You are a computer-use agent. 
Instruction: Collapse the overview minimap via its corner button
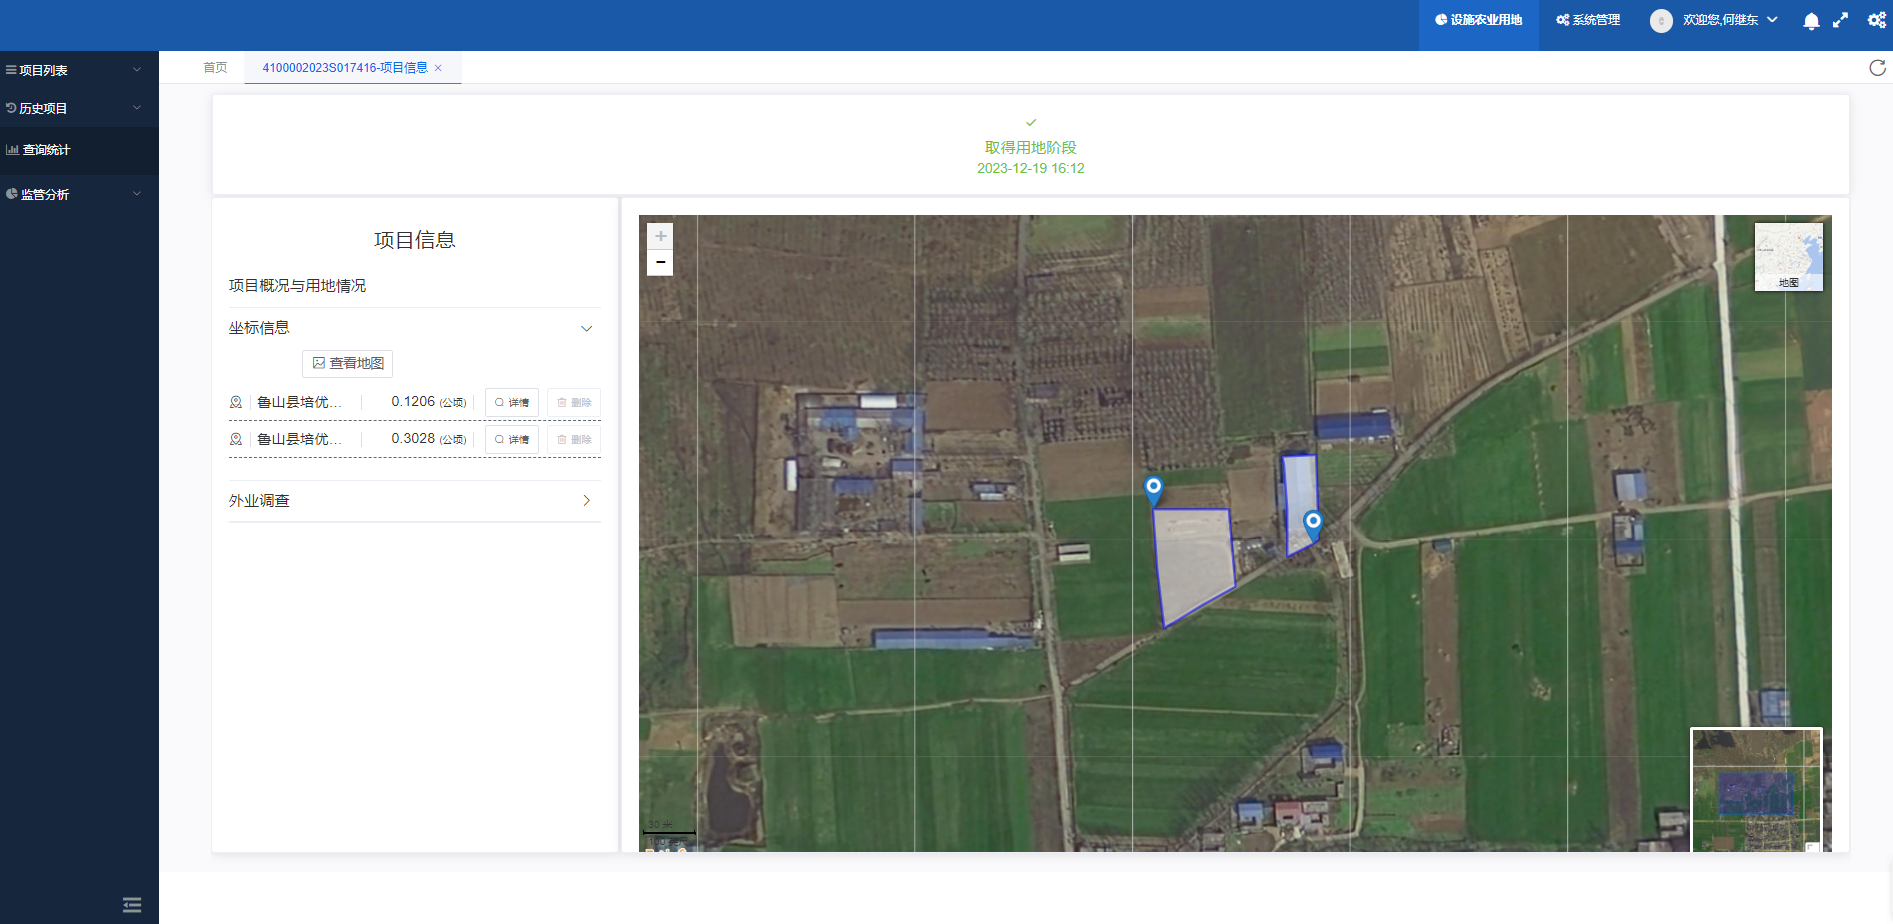point(1811,846)
